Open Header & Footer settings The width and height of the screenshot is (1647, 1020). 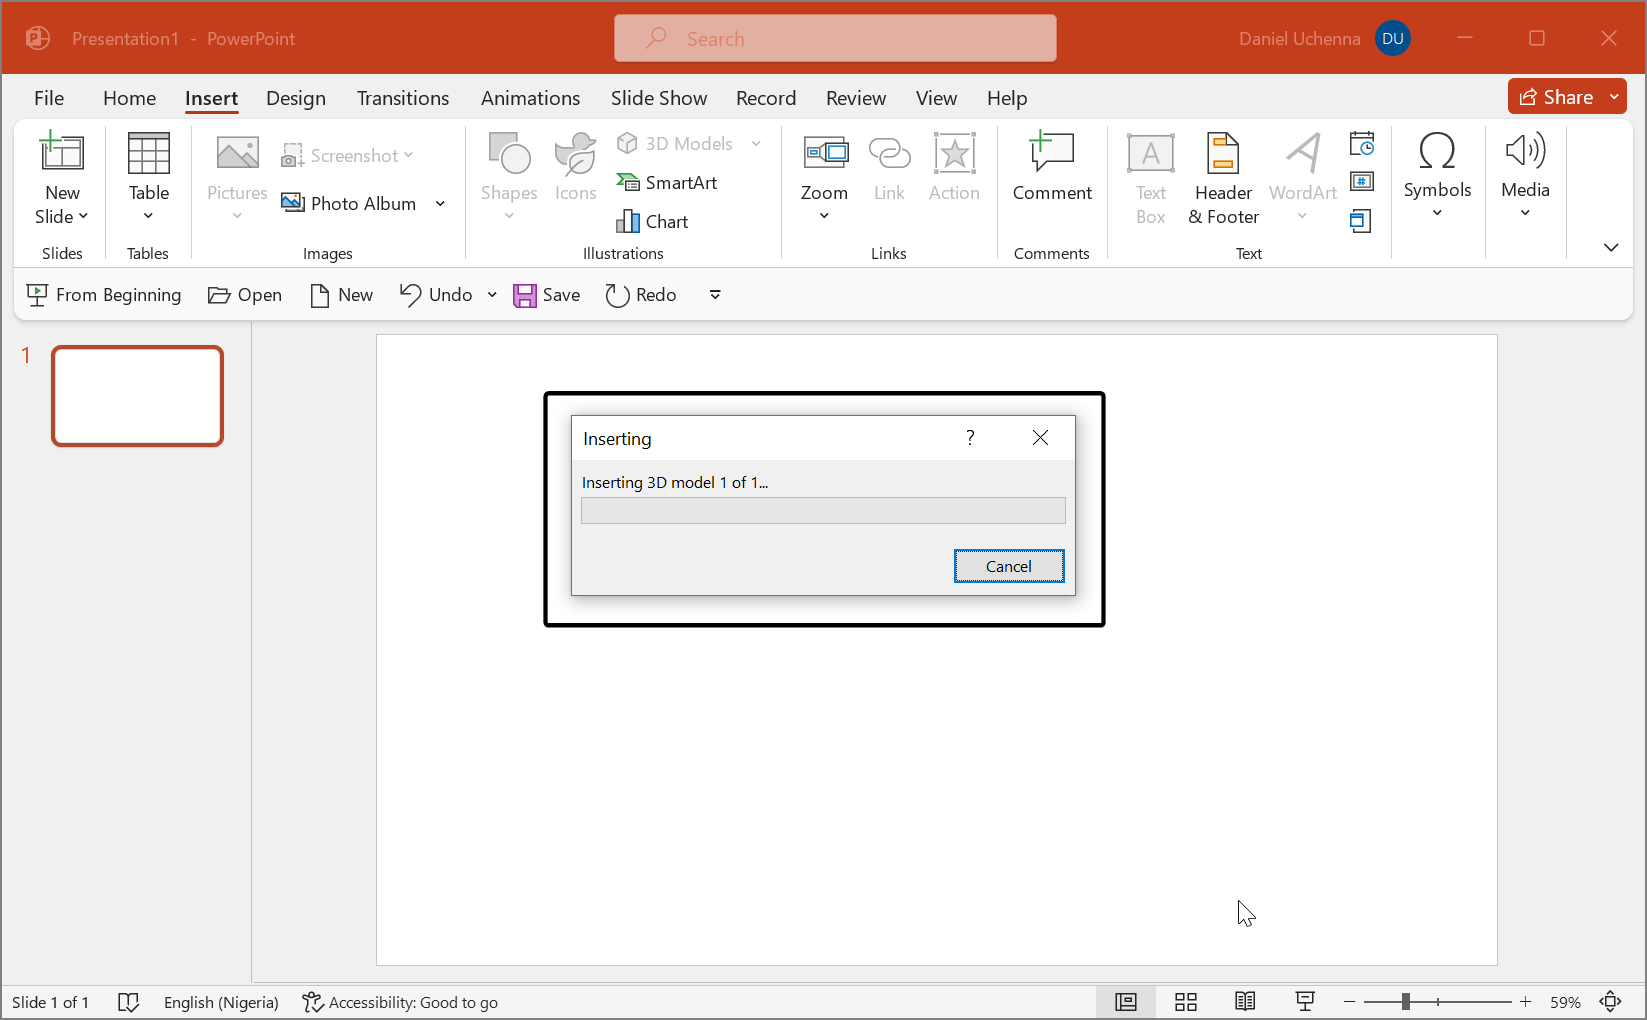click(1223, 177)
